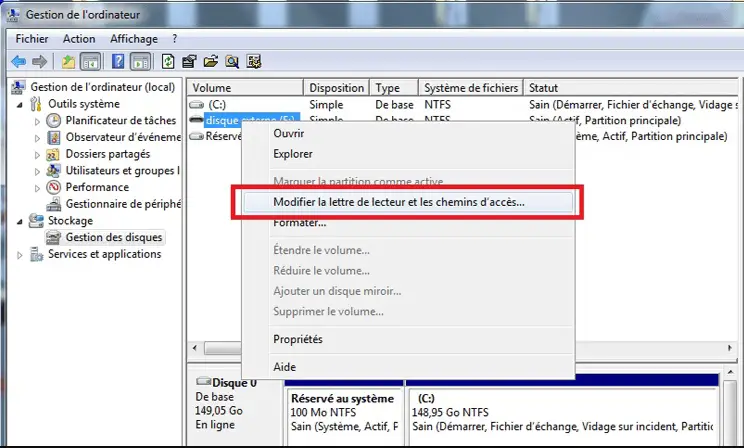744x448 pixels.
Task: Click the Up one level folder icon
Action: pos(68,62)
